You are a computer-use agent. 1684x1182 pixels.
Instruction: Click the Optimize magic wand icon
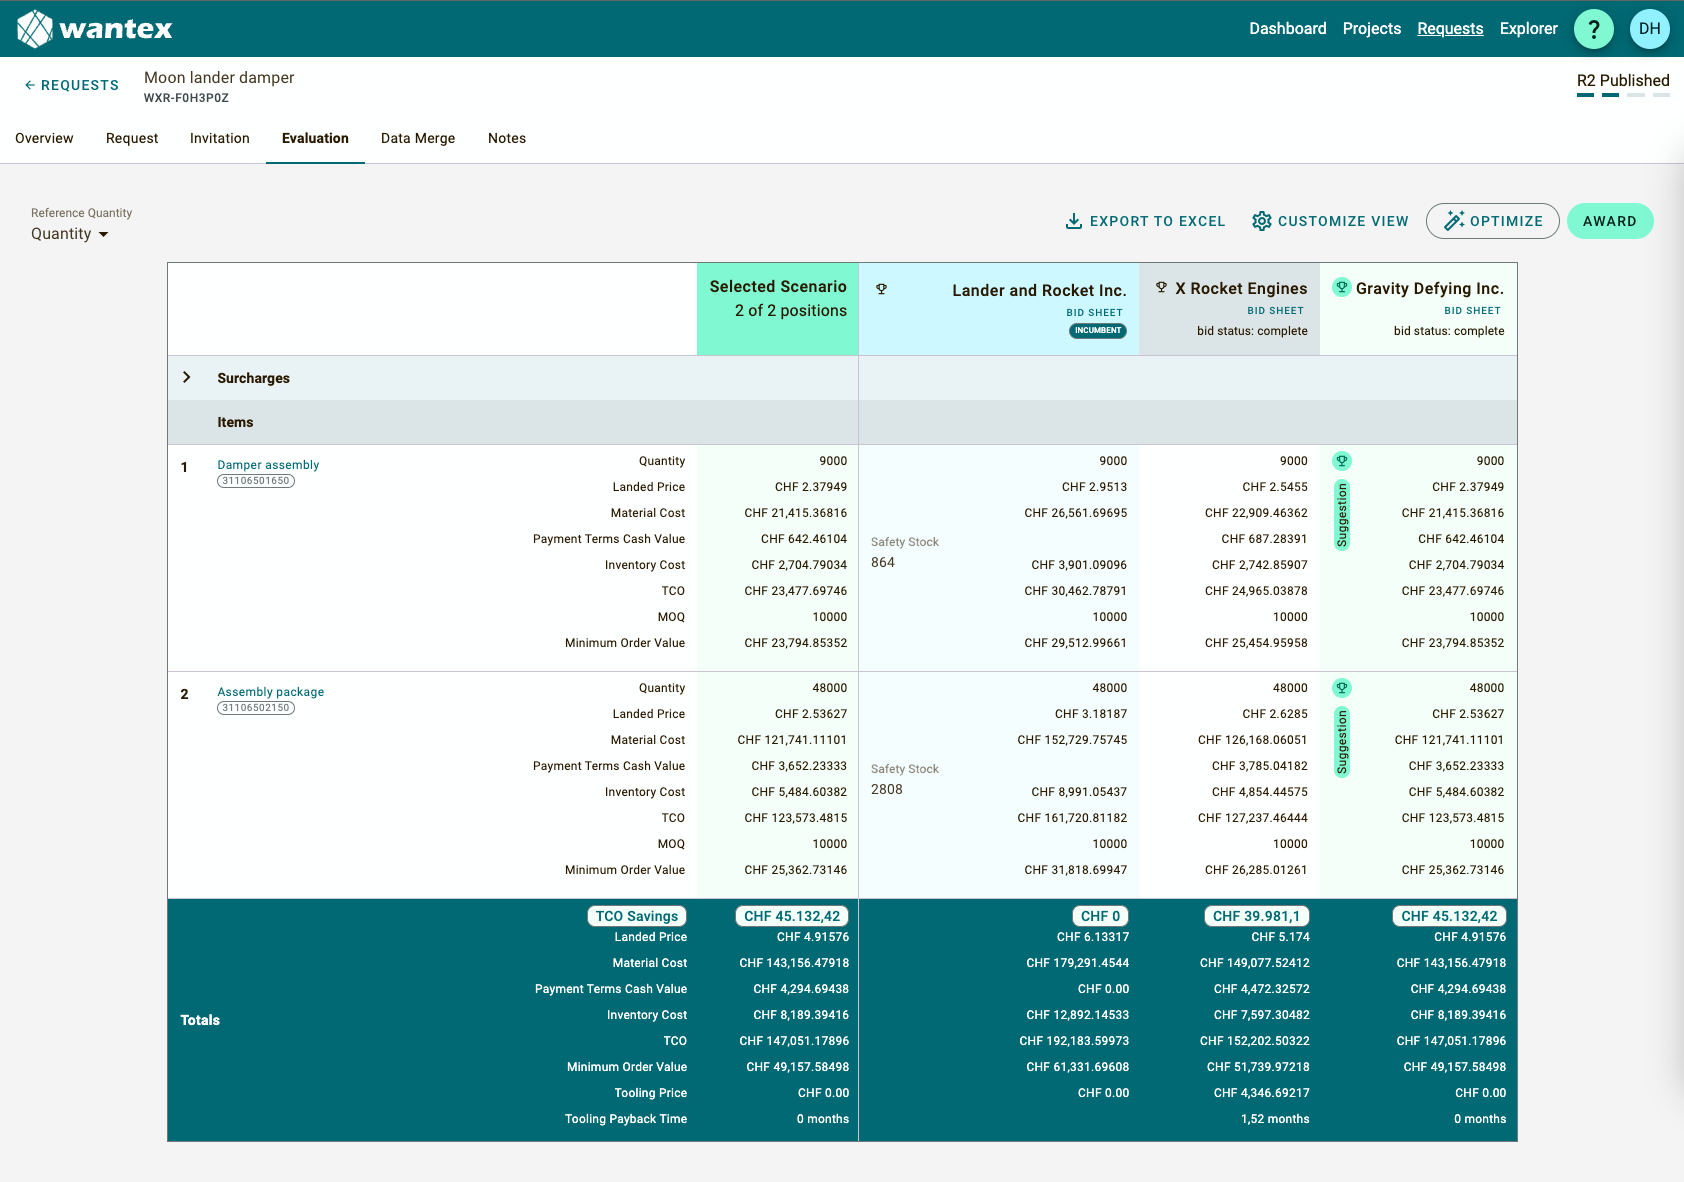pos(1454,221)
